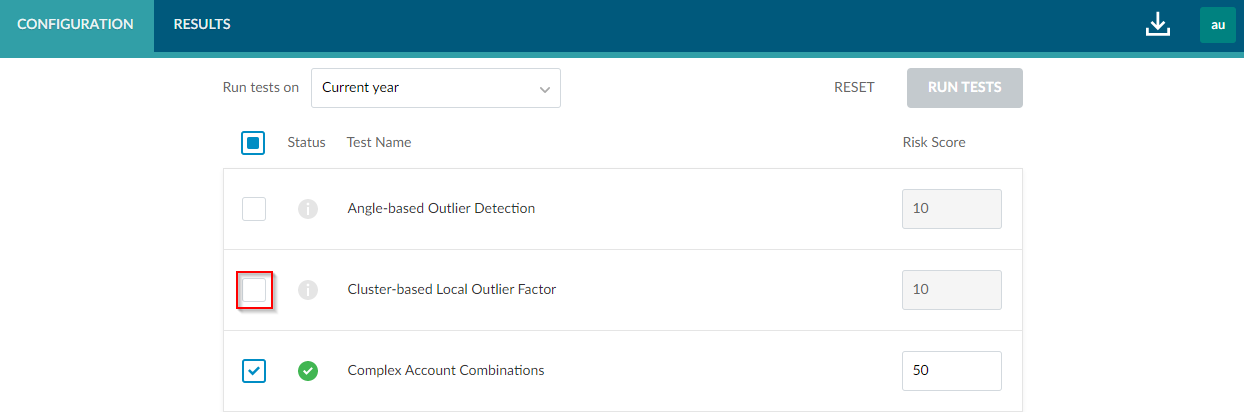1244x412 pixels.
Task: Click info status icon for Cluster-based Local Outlier Factor
Action: tap(308, 290)
